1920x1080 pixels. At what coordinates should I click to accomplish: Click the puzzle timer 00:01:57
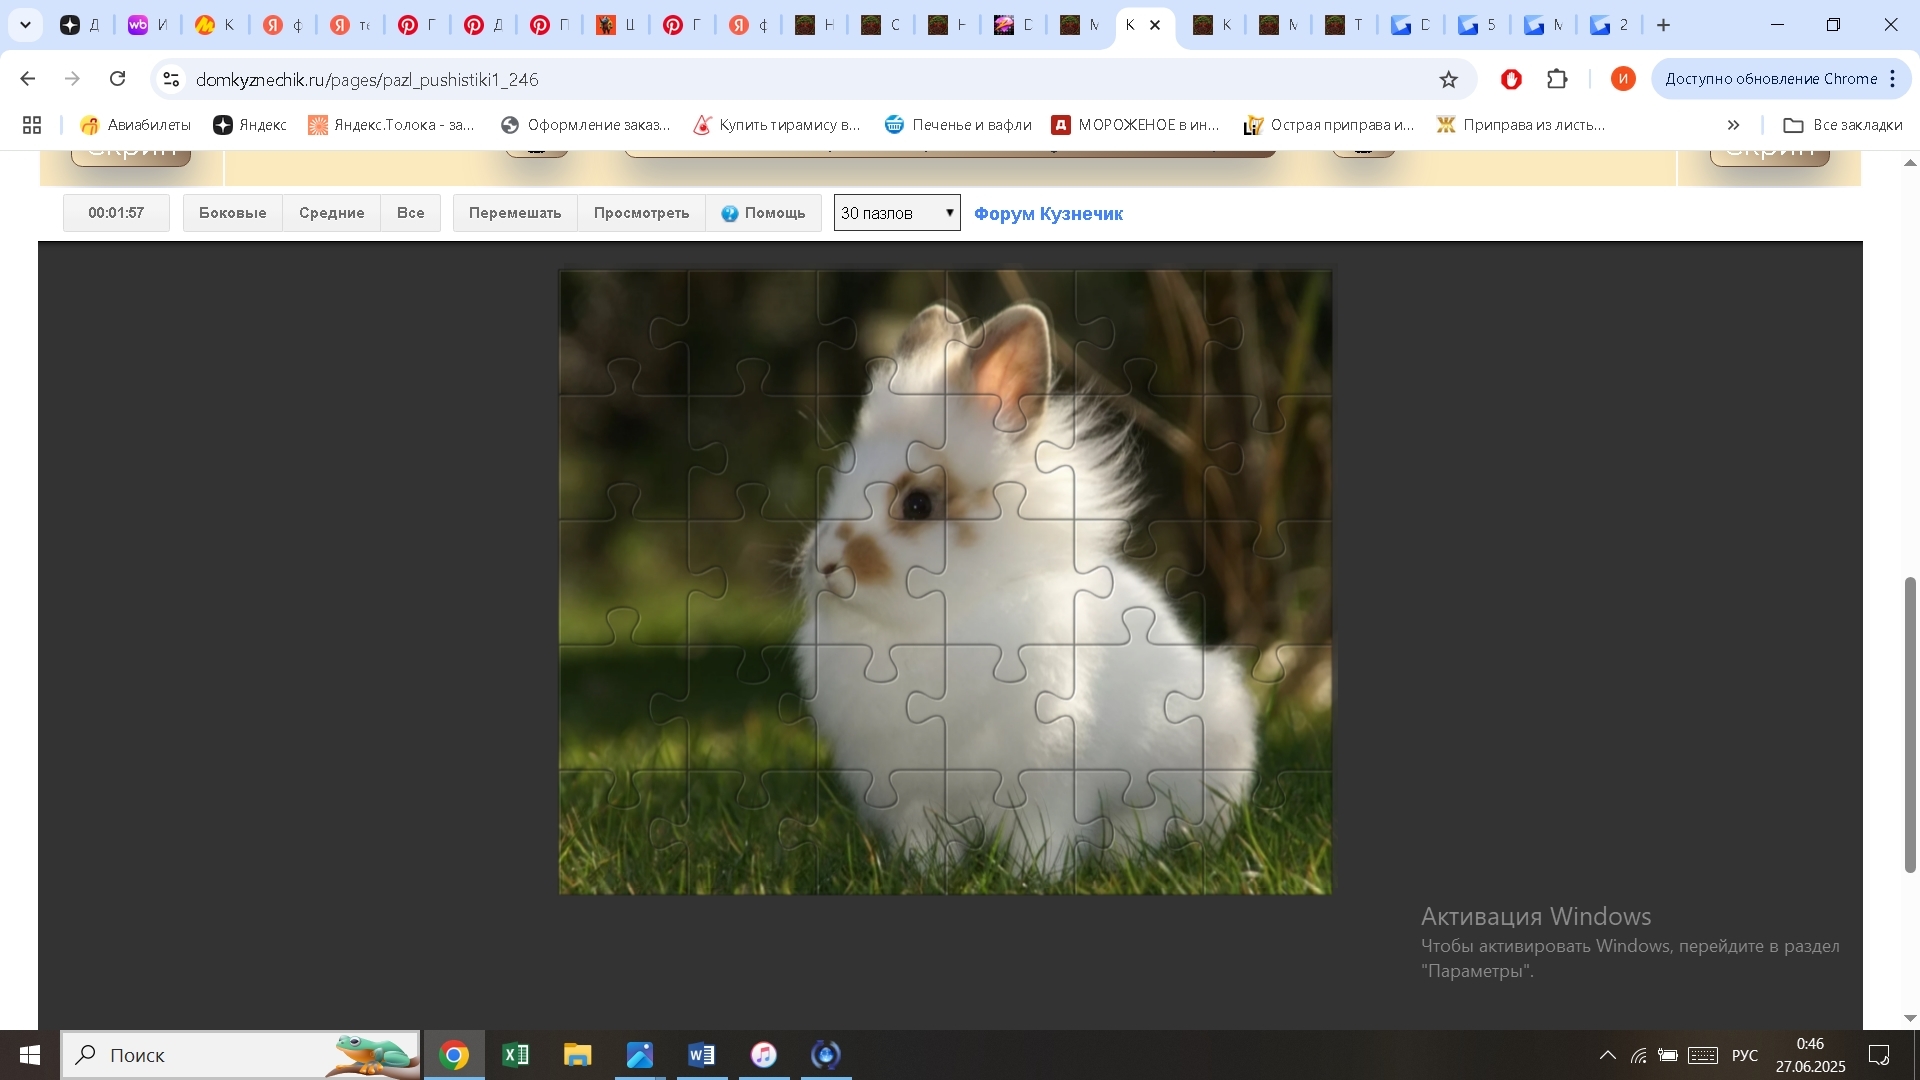116,213
